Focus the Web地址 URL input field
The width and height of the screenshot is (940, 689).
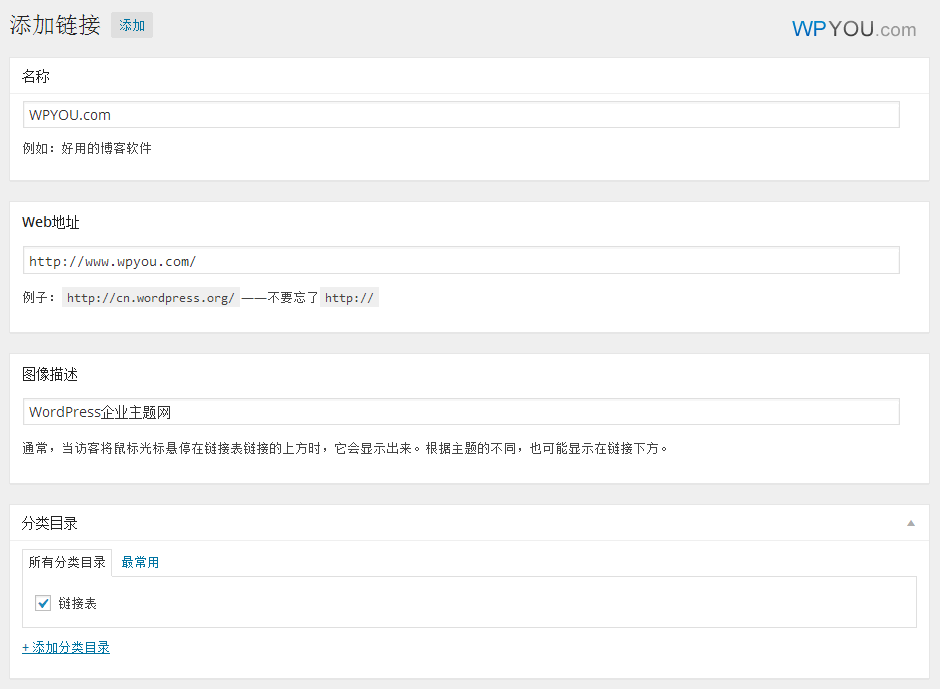point(461,260)
